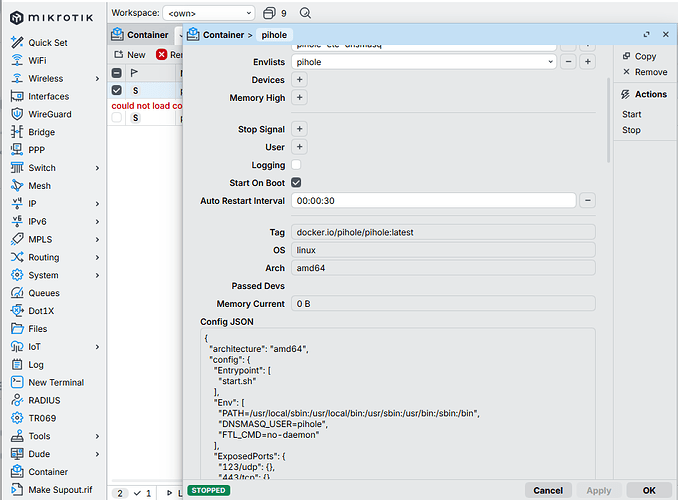Open the Make Supout.rif icon
The image size is (678, 500).
click(x=17, y=490)
